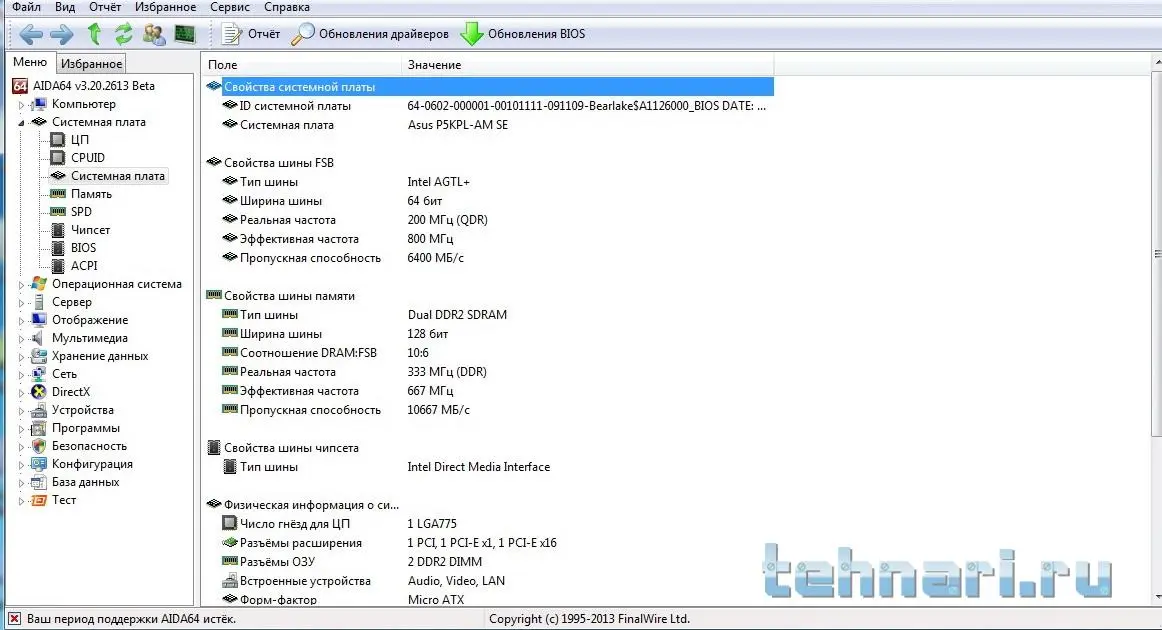Click the Сеть network icon
Image resolution: width=1162 pixels, height=630 pixels.
click(x=39, y=374)
